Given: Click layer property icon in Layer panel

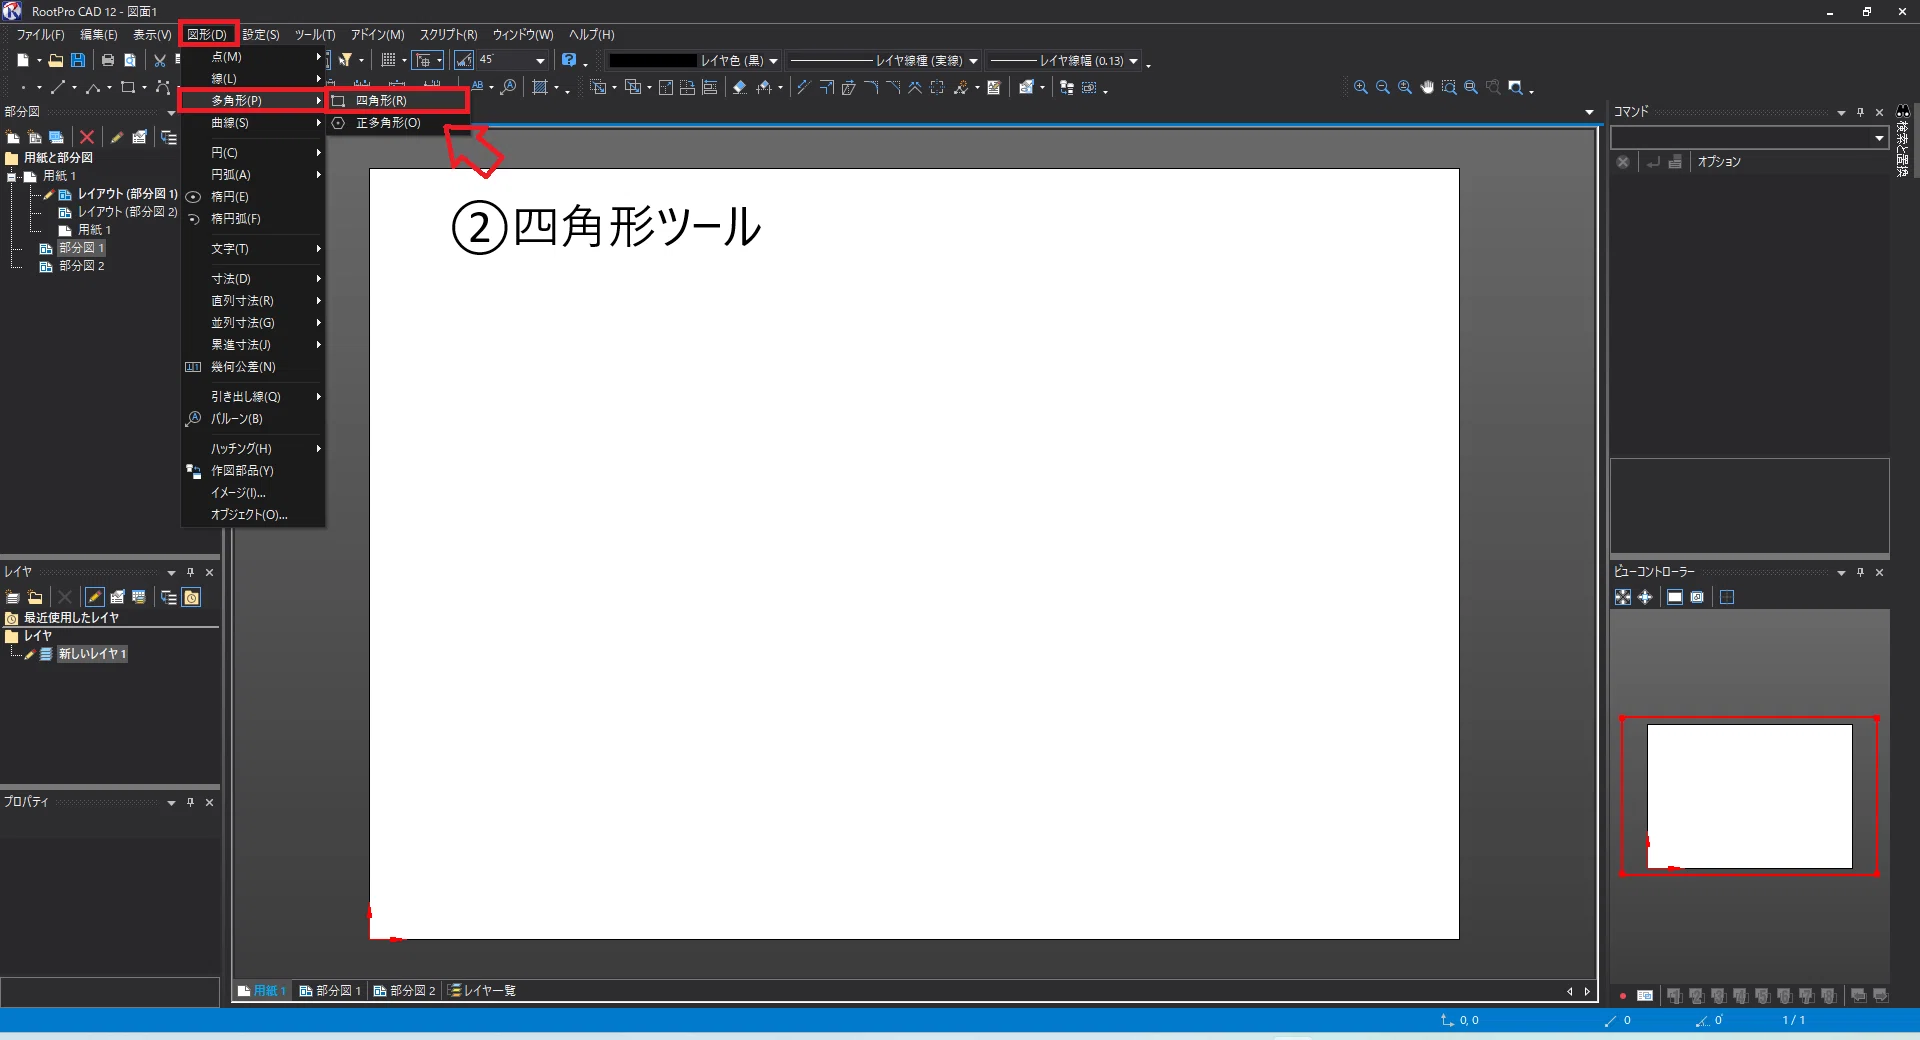Looking at the screenshot, I should pos(117,597).
